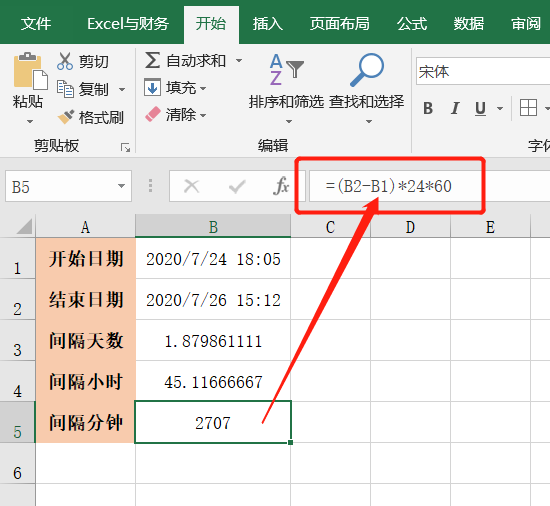Select cell showing 2707
Viewport: 550px width, 506px height.
[x=213, y=422]
